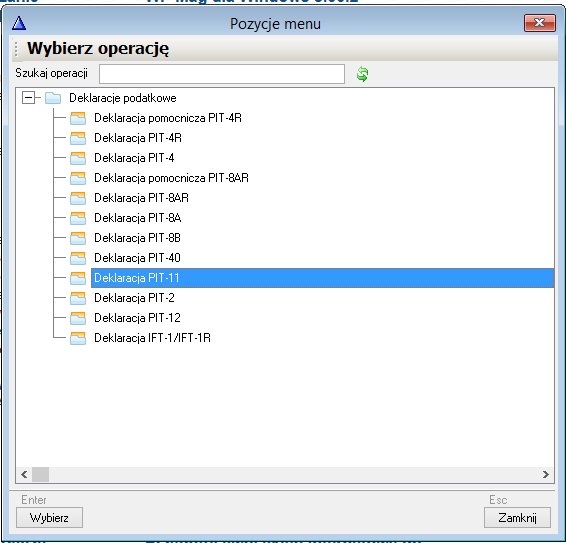
Task: Click the Zamknij button
Action: (x=517, y=518)
